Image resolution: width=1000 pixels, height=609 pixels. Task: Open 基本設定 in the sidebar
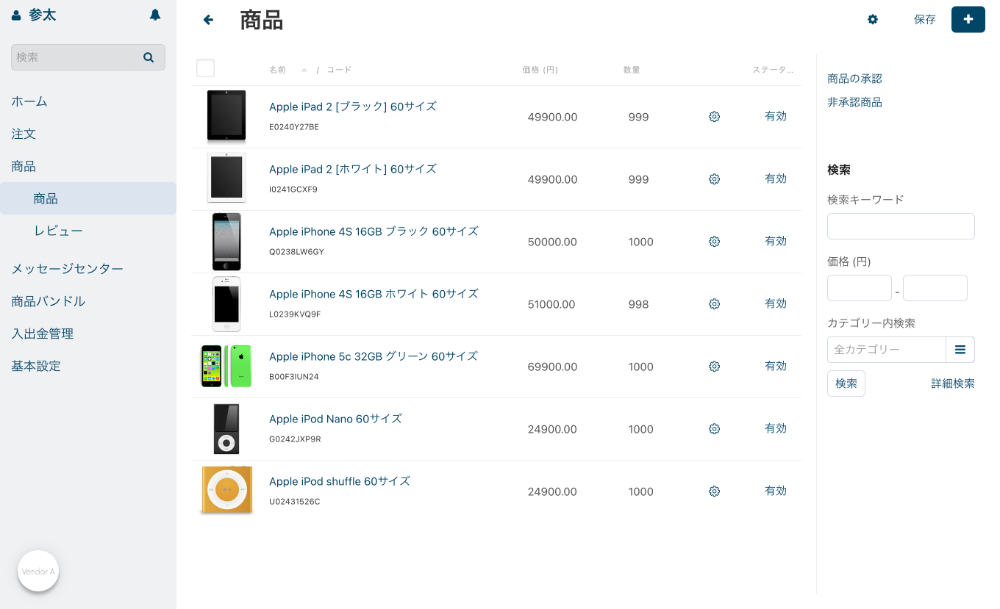pos(36,366)
